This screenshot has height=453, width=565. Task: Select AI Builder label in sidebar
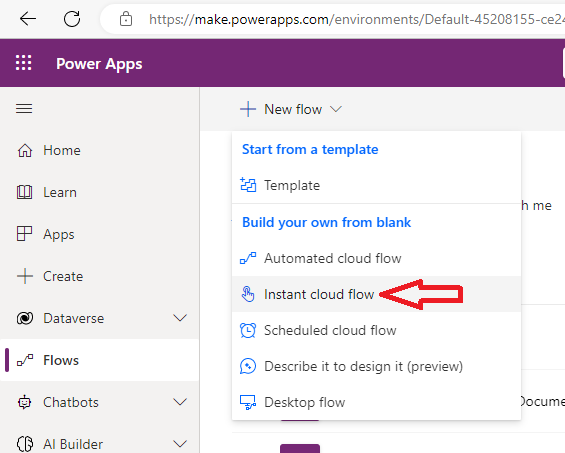pyautogui.click(x=73, y=444)
